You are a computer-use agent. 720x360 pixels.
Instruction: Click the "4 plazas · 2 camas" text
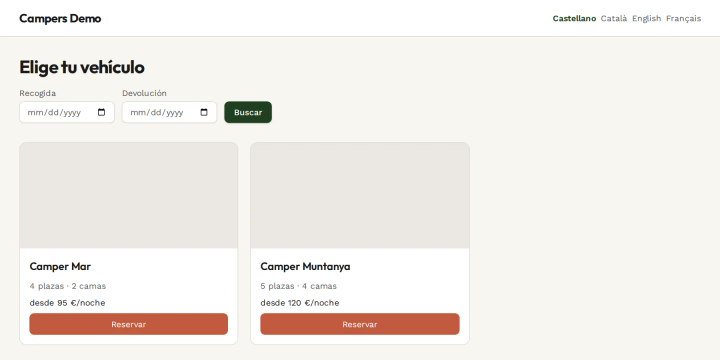68,286
